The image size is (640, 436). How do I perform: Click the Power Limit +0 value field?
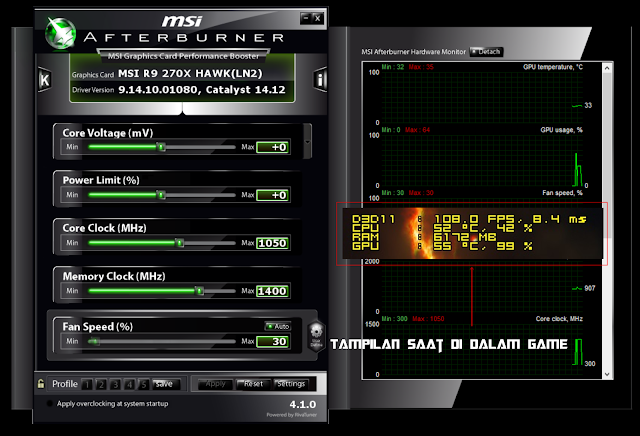point(273,195)
